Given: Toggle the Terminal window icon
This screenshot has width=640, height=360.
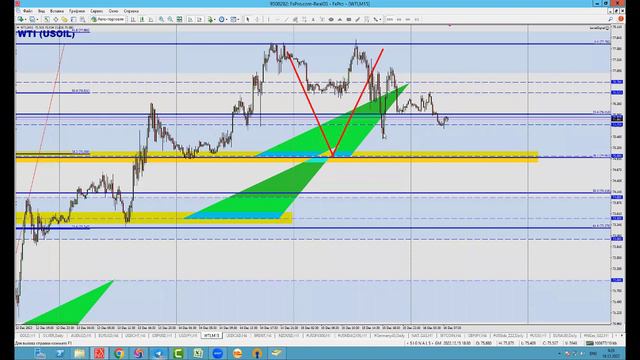Looking at the screenshot, I should pos(73,19).
